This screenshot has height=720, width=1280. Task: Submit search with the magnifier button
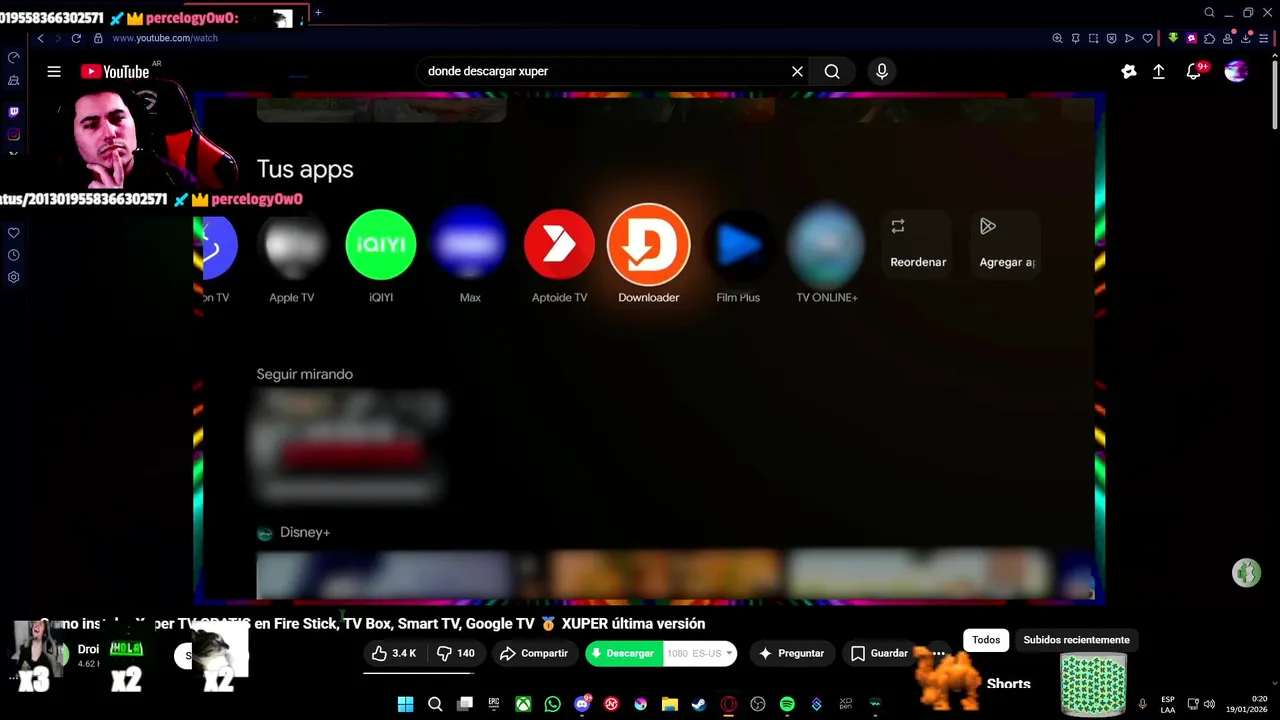(x=832, y=71)
